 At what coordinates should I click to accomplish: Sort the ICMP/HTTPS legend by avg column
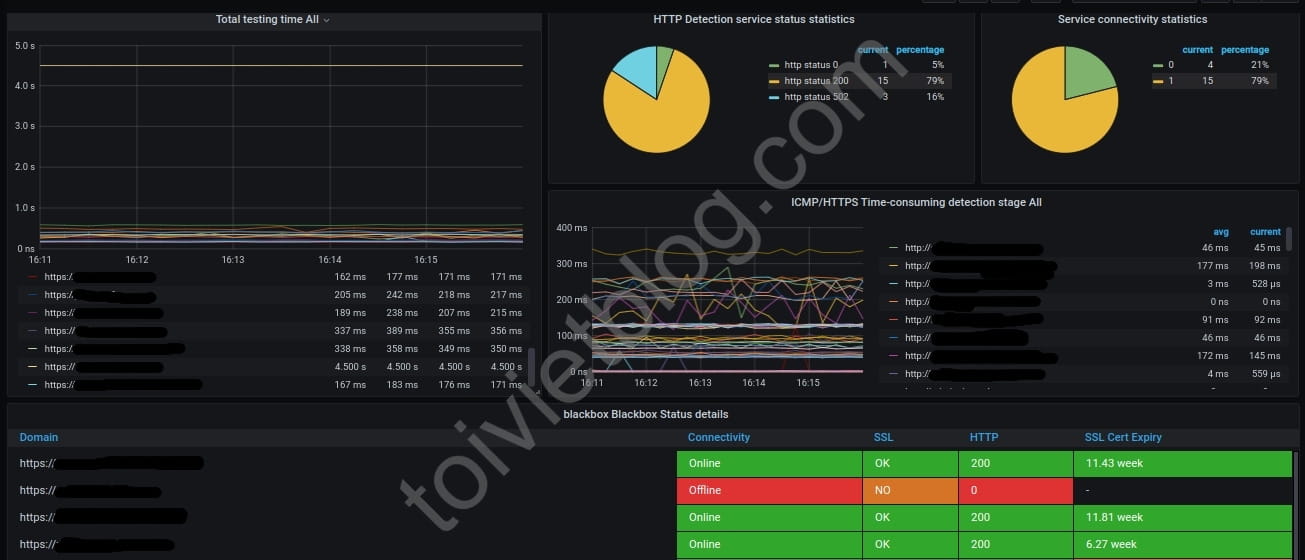(x=1221, y=232)
